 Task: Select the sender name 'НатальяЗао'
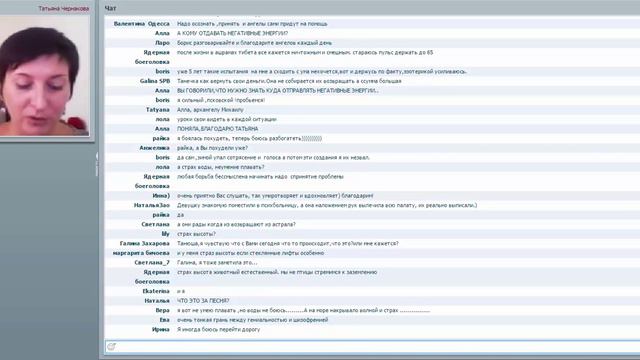click(151, 205)
